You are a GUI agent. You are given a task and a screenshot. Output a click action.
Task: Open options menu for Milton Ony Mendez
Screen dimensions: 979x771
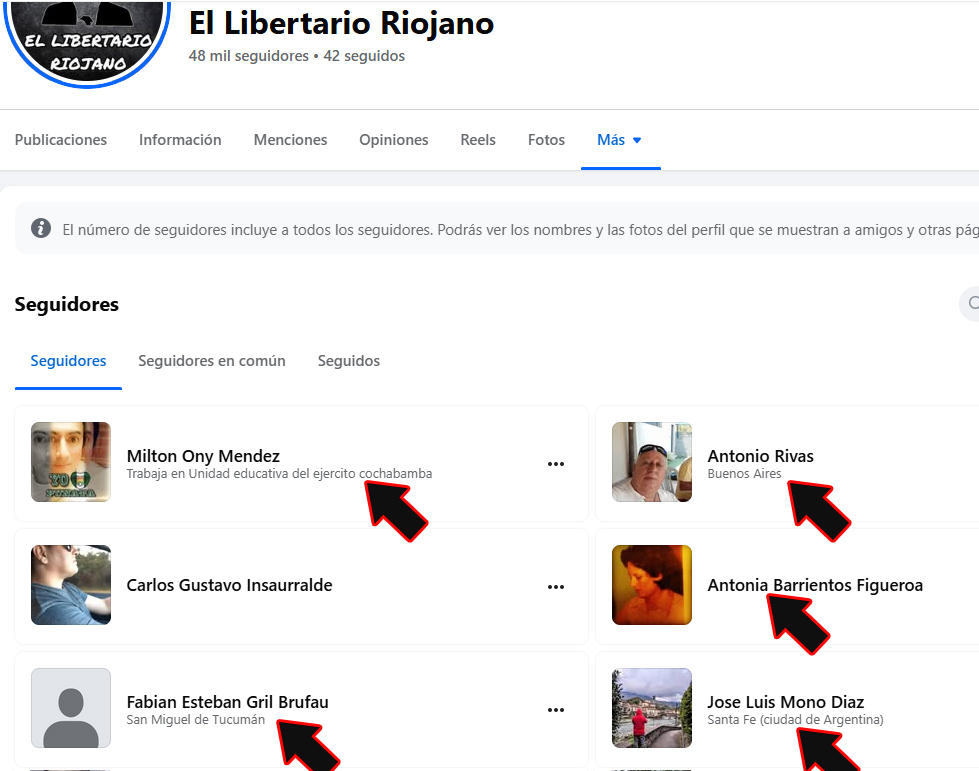pos(556,464)
